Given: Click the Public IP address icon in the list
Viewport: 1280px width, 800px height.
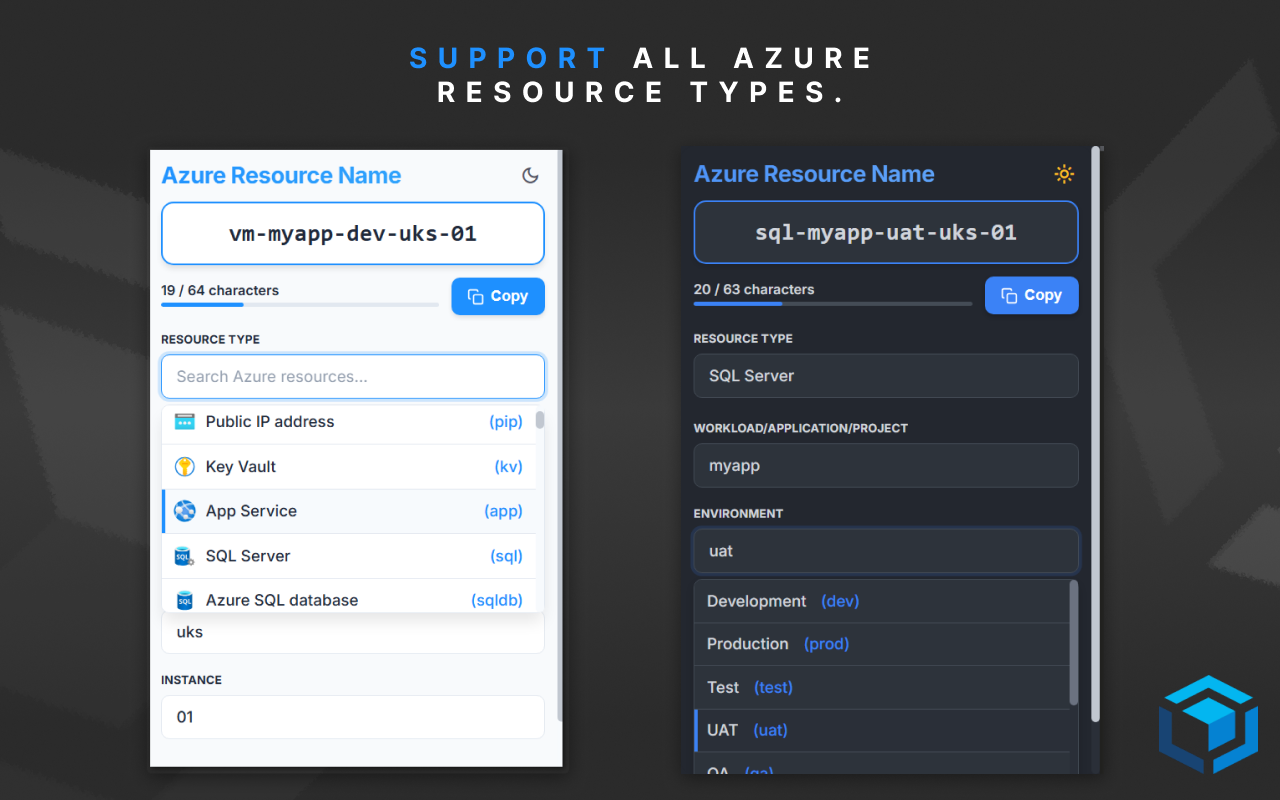Looking at the screenshot, I should tap(185, 421).
